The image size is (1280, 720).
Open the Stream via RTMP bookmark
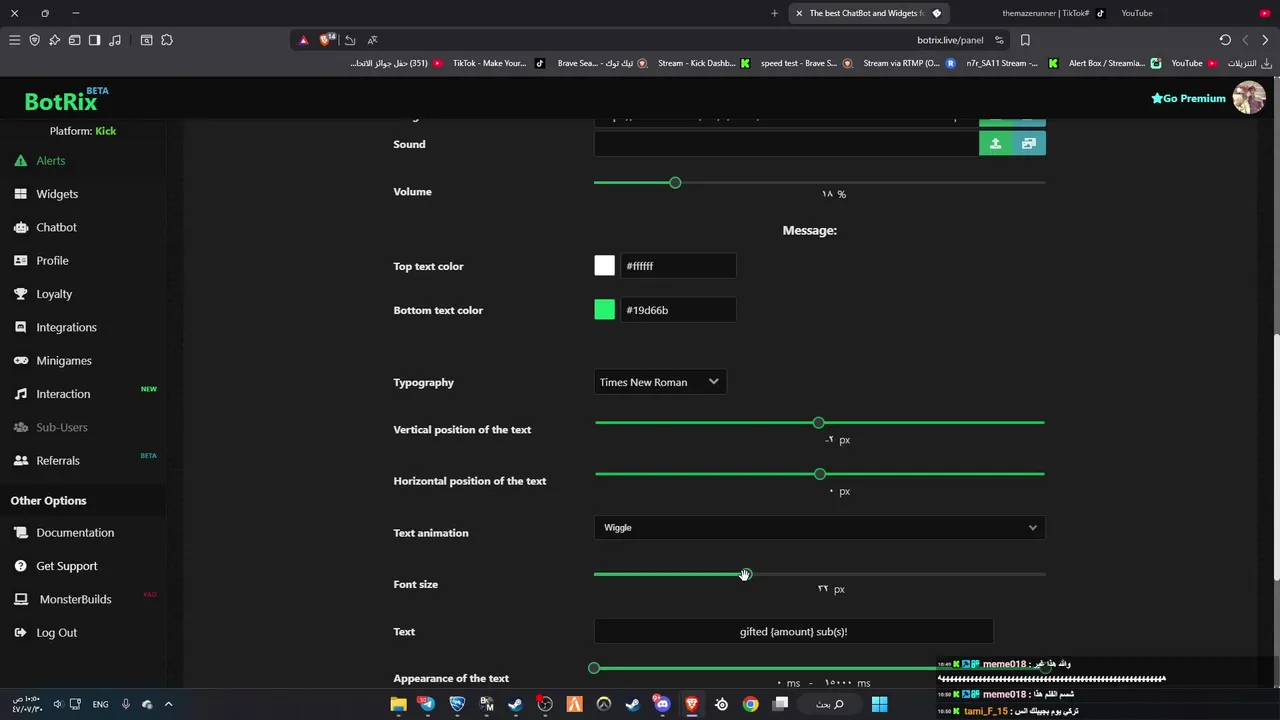click(909, 63)
